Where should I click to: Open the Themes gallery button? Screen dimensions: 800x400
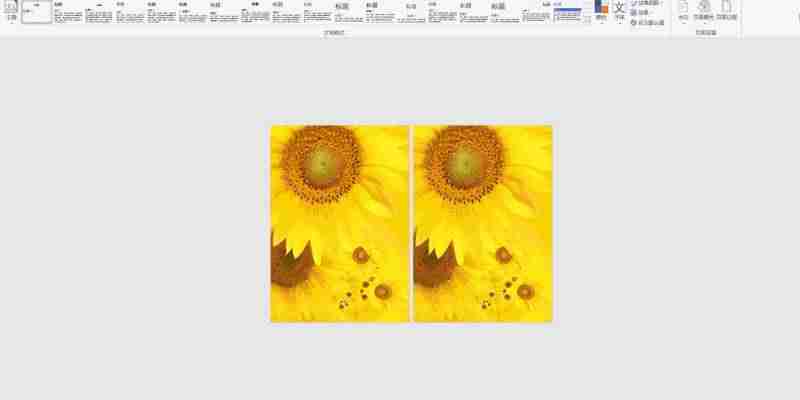pyautogui.click(x=11, y=11)
